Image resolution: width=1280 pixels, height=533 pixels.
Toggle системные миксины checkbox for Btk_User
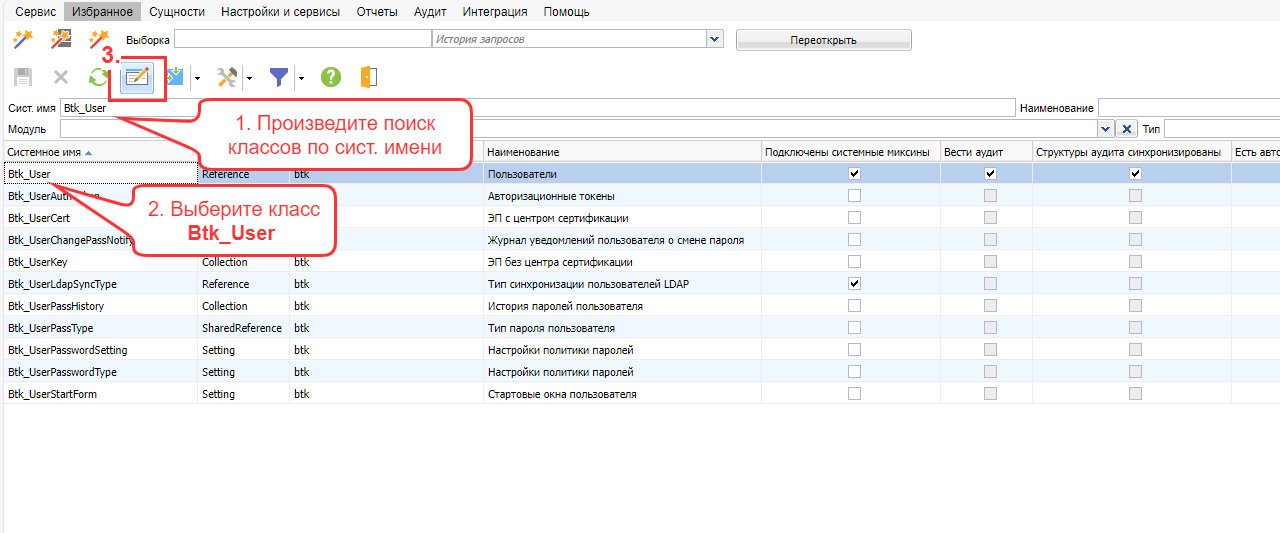point(854,174)
